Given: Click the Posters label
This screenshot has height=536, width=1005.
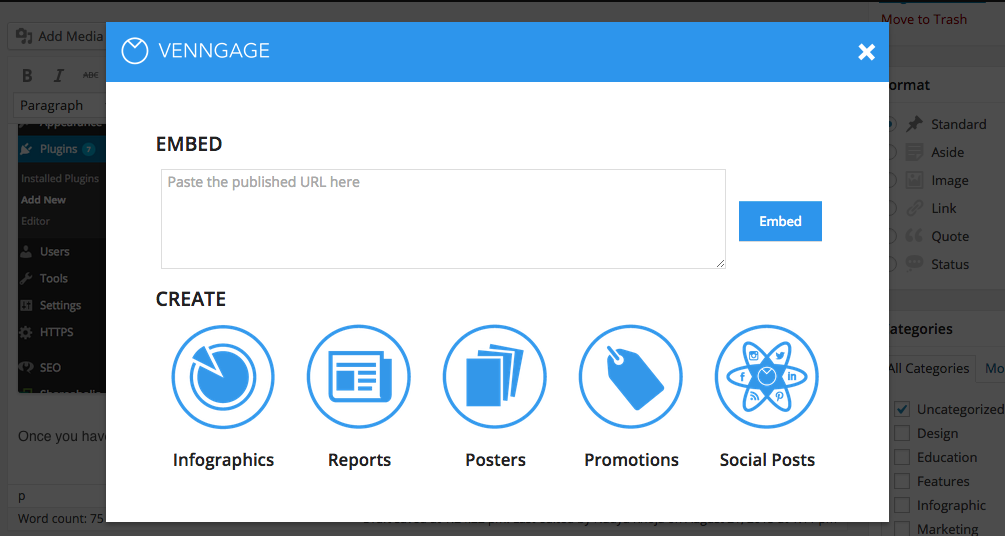Looking at the screenshot, I should tap(495, 460).
